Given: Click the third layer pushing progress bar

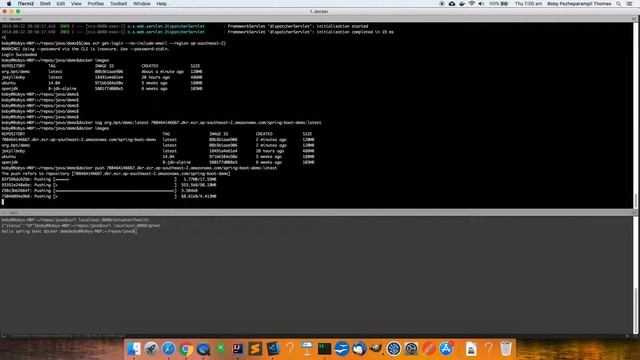Looking at the screenshot, I should pos(115,191).
